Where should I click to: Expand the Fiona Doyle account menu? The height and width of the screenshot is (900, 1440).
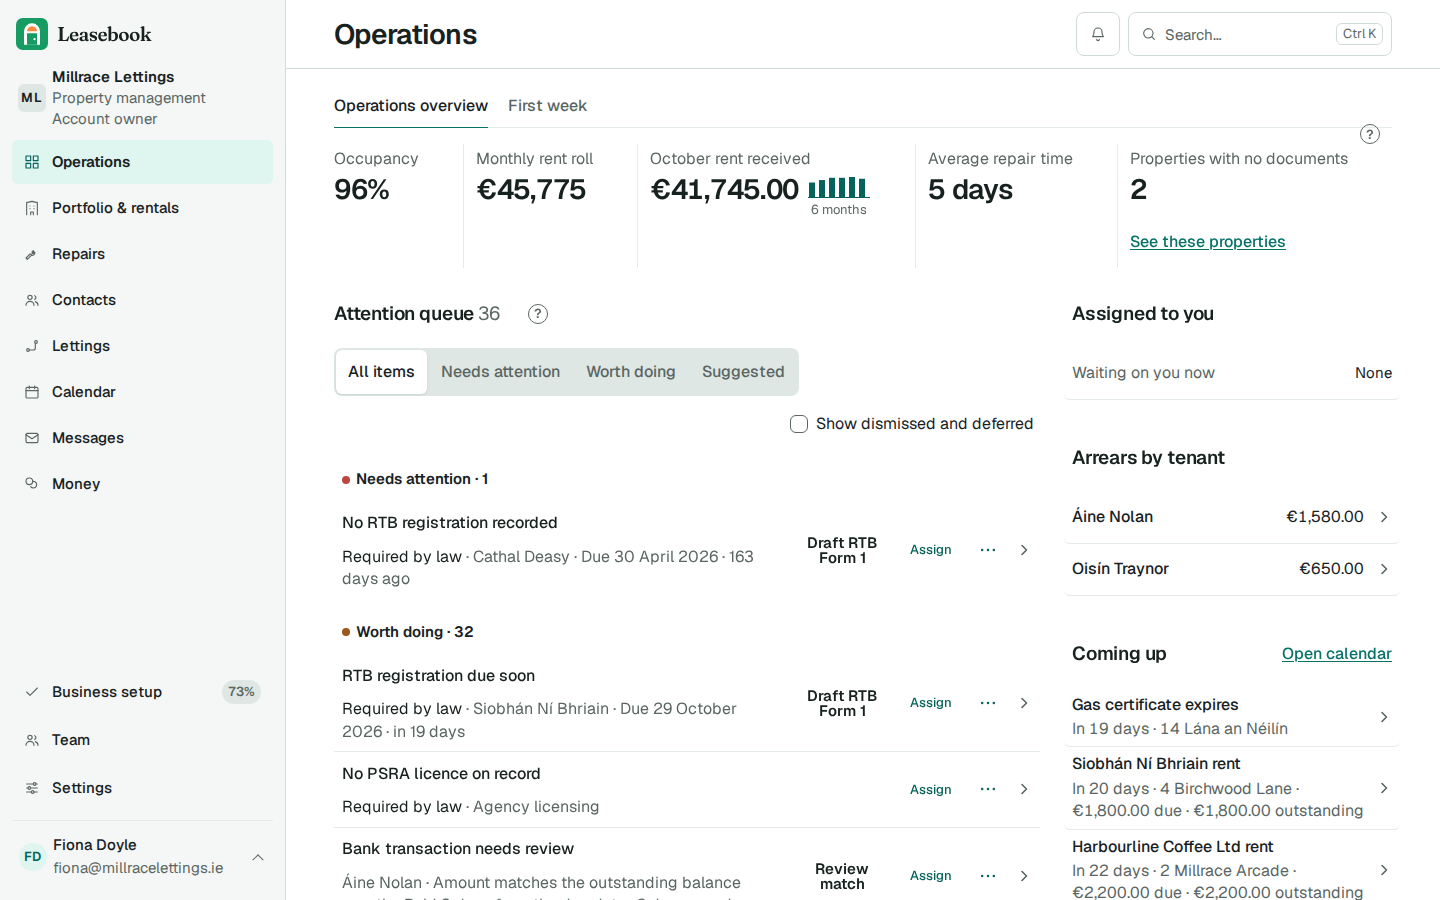coord(258,857)
